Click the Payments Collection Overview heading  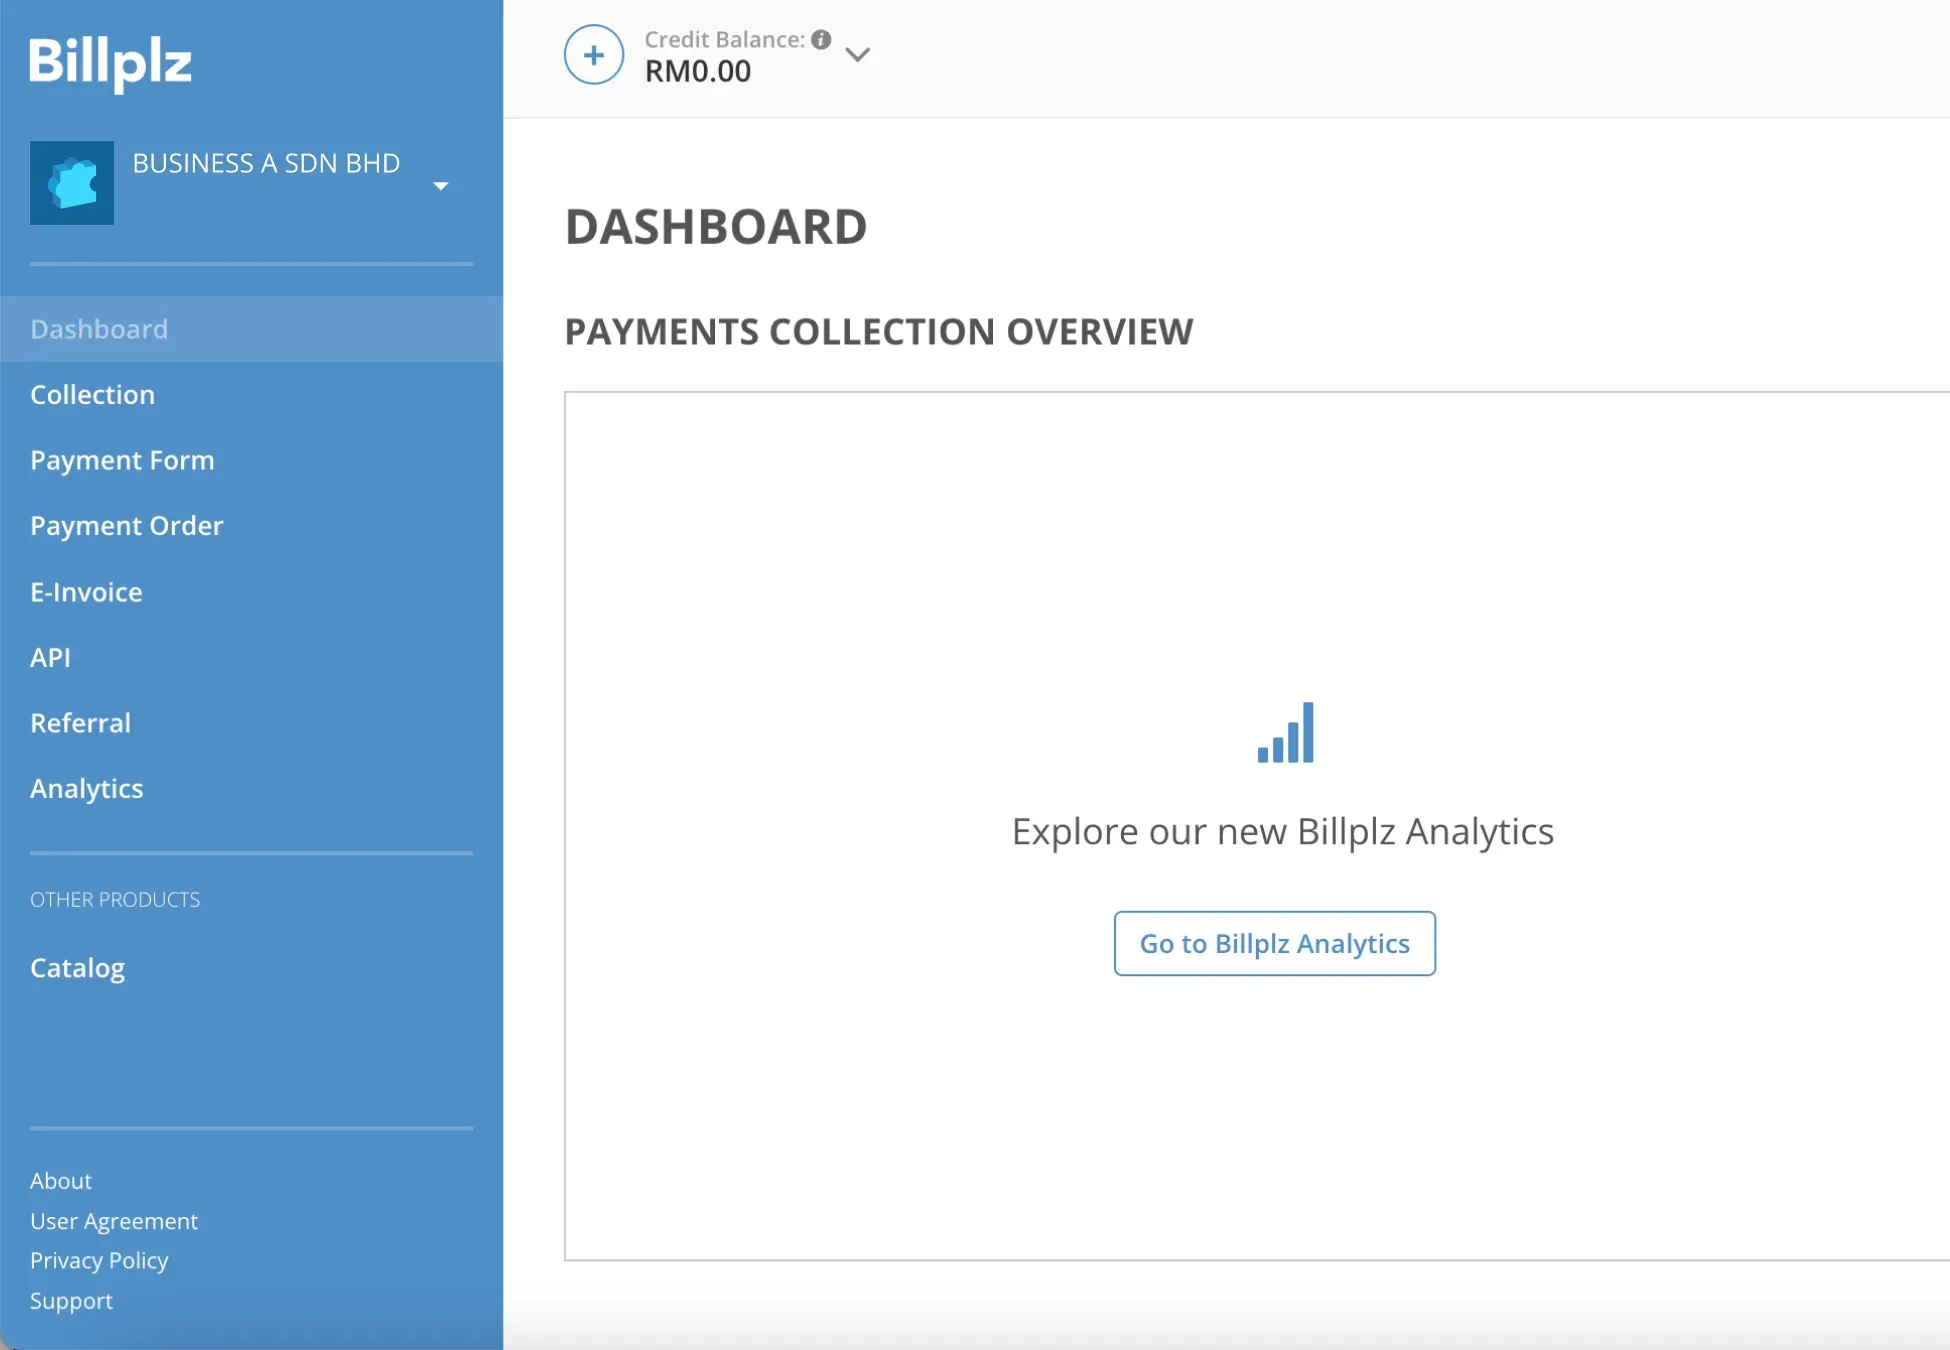point(879,332)
